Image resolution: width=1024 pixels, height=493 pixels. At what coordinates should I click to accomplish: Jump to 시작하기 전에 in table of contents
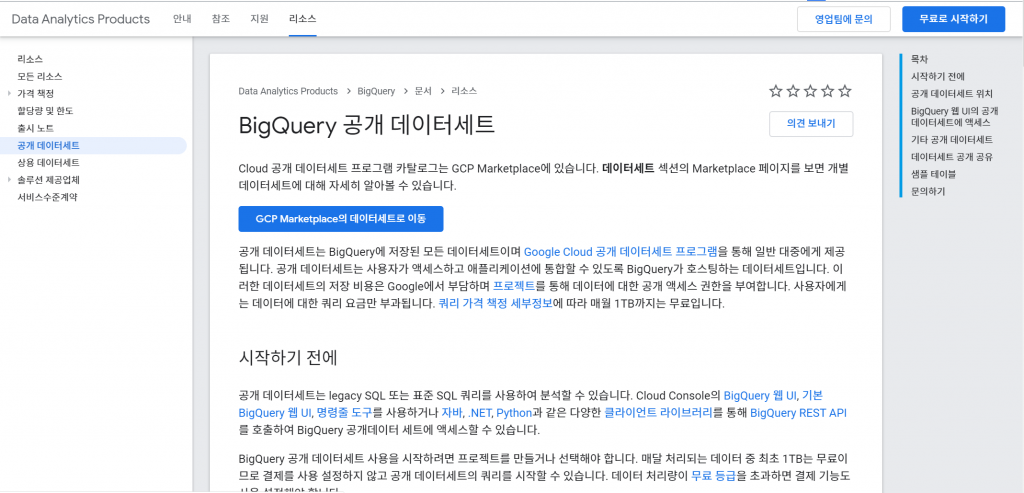(x=938, y=76)
